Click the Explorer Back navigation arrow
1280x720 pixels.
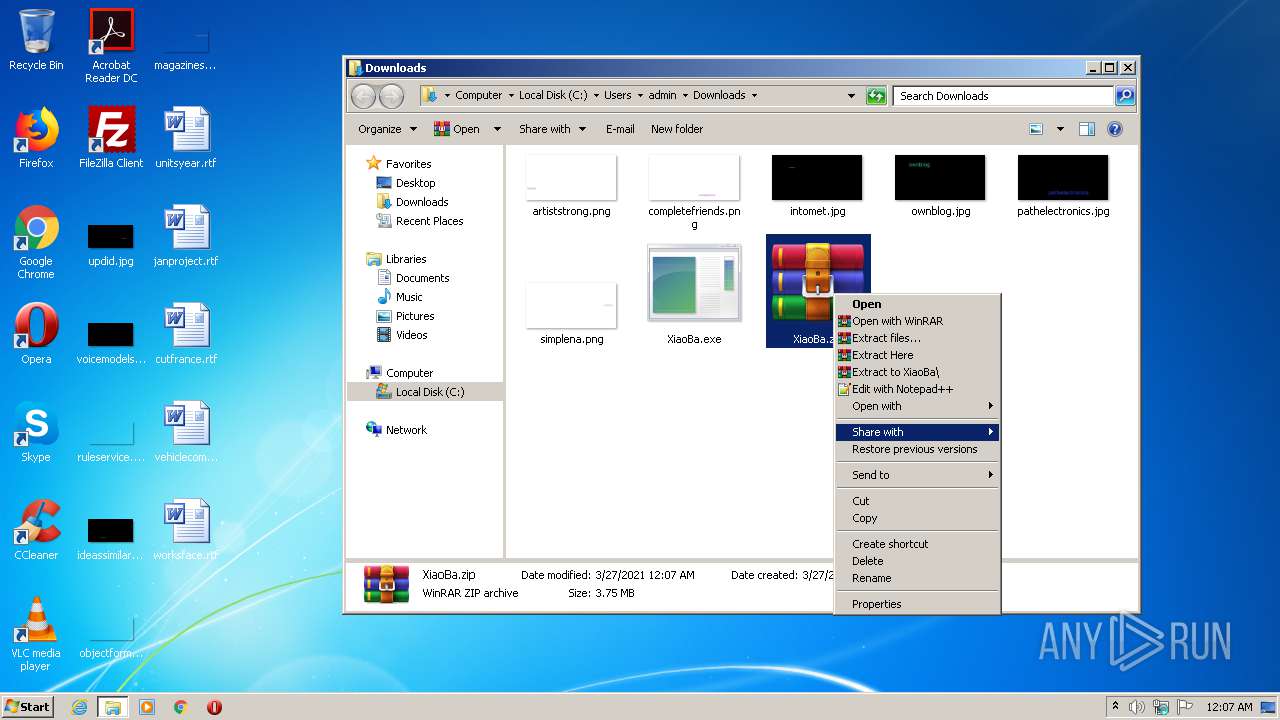click(x=363, y=96)
